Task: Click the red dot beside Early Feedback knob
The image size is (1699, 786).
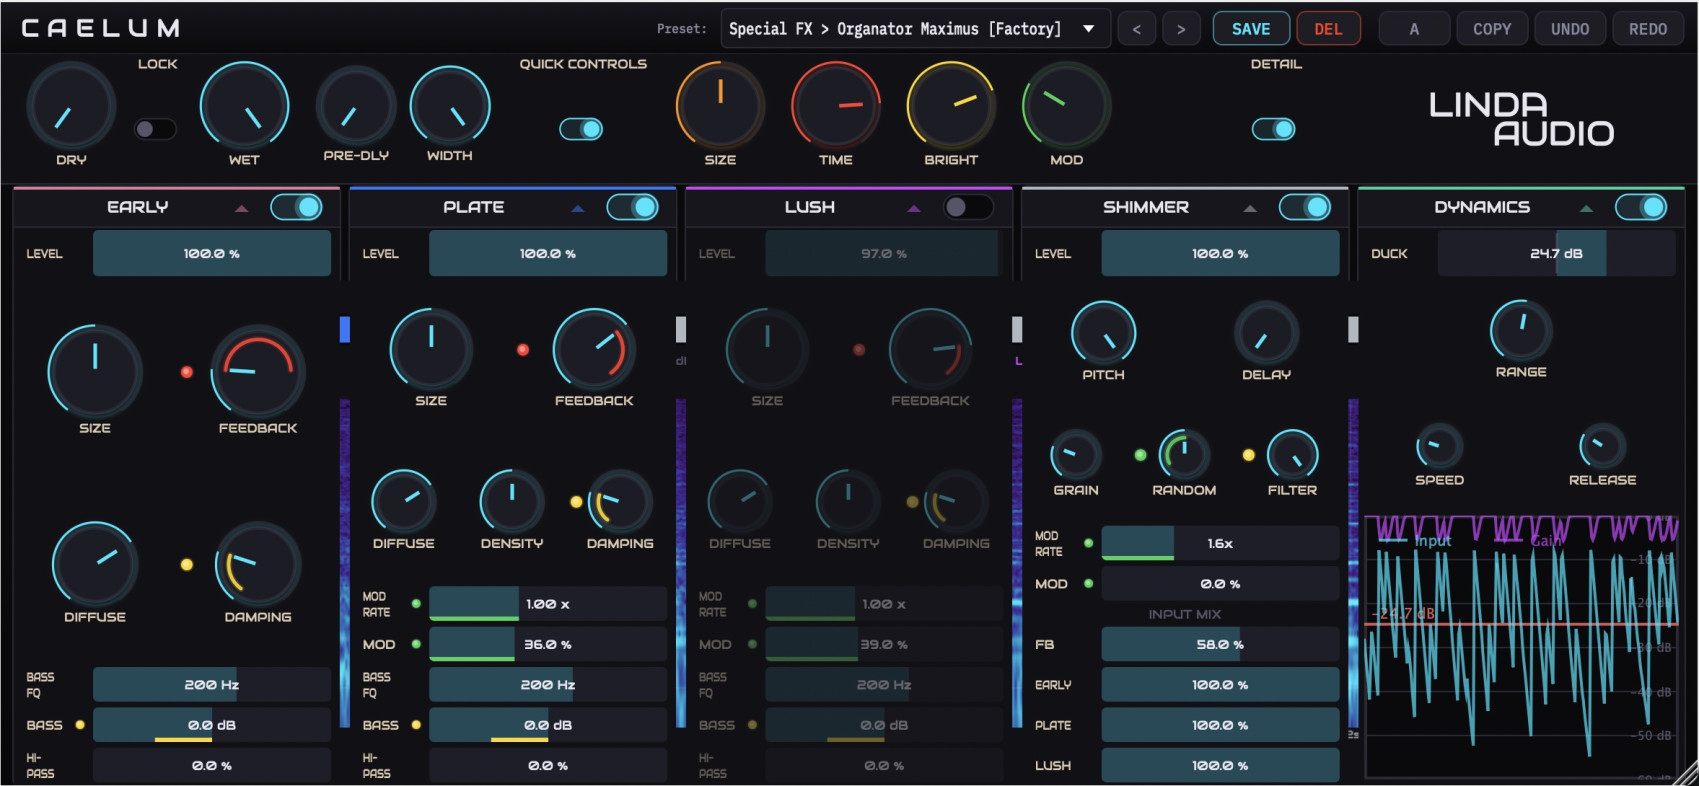Action: point(186,372)
